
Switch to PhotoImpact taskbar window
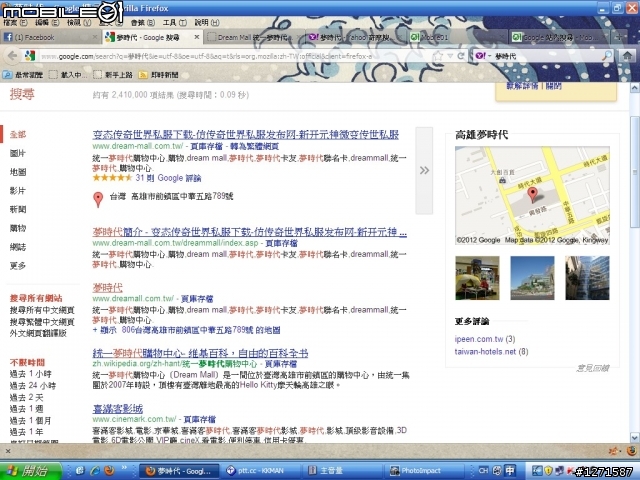[x=424, y=471]
